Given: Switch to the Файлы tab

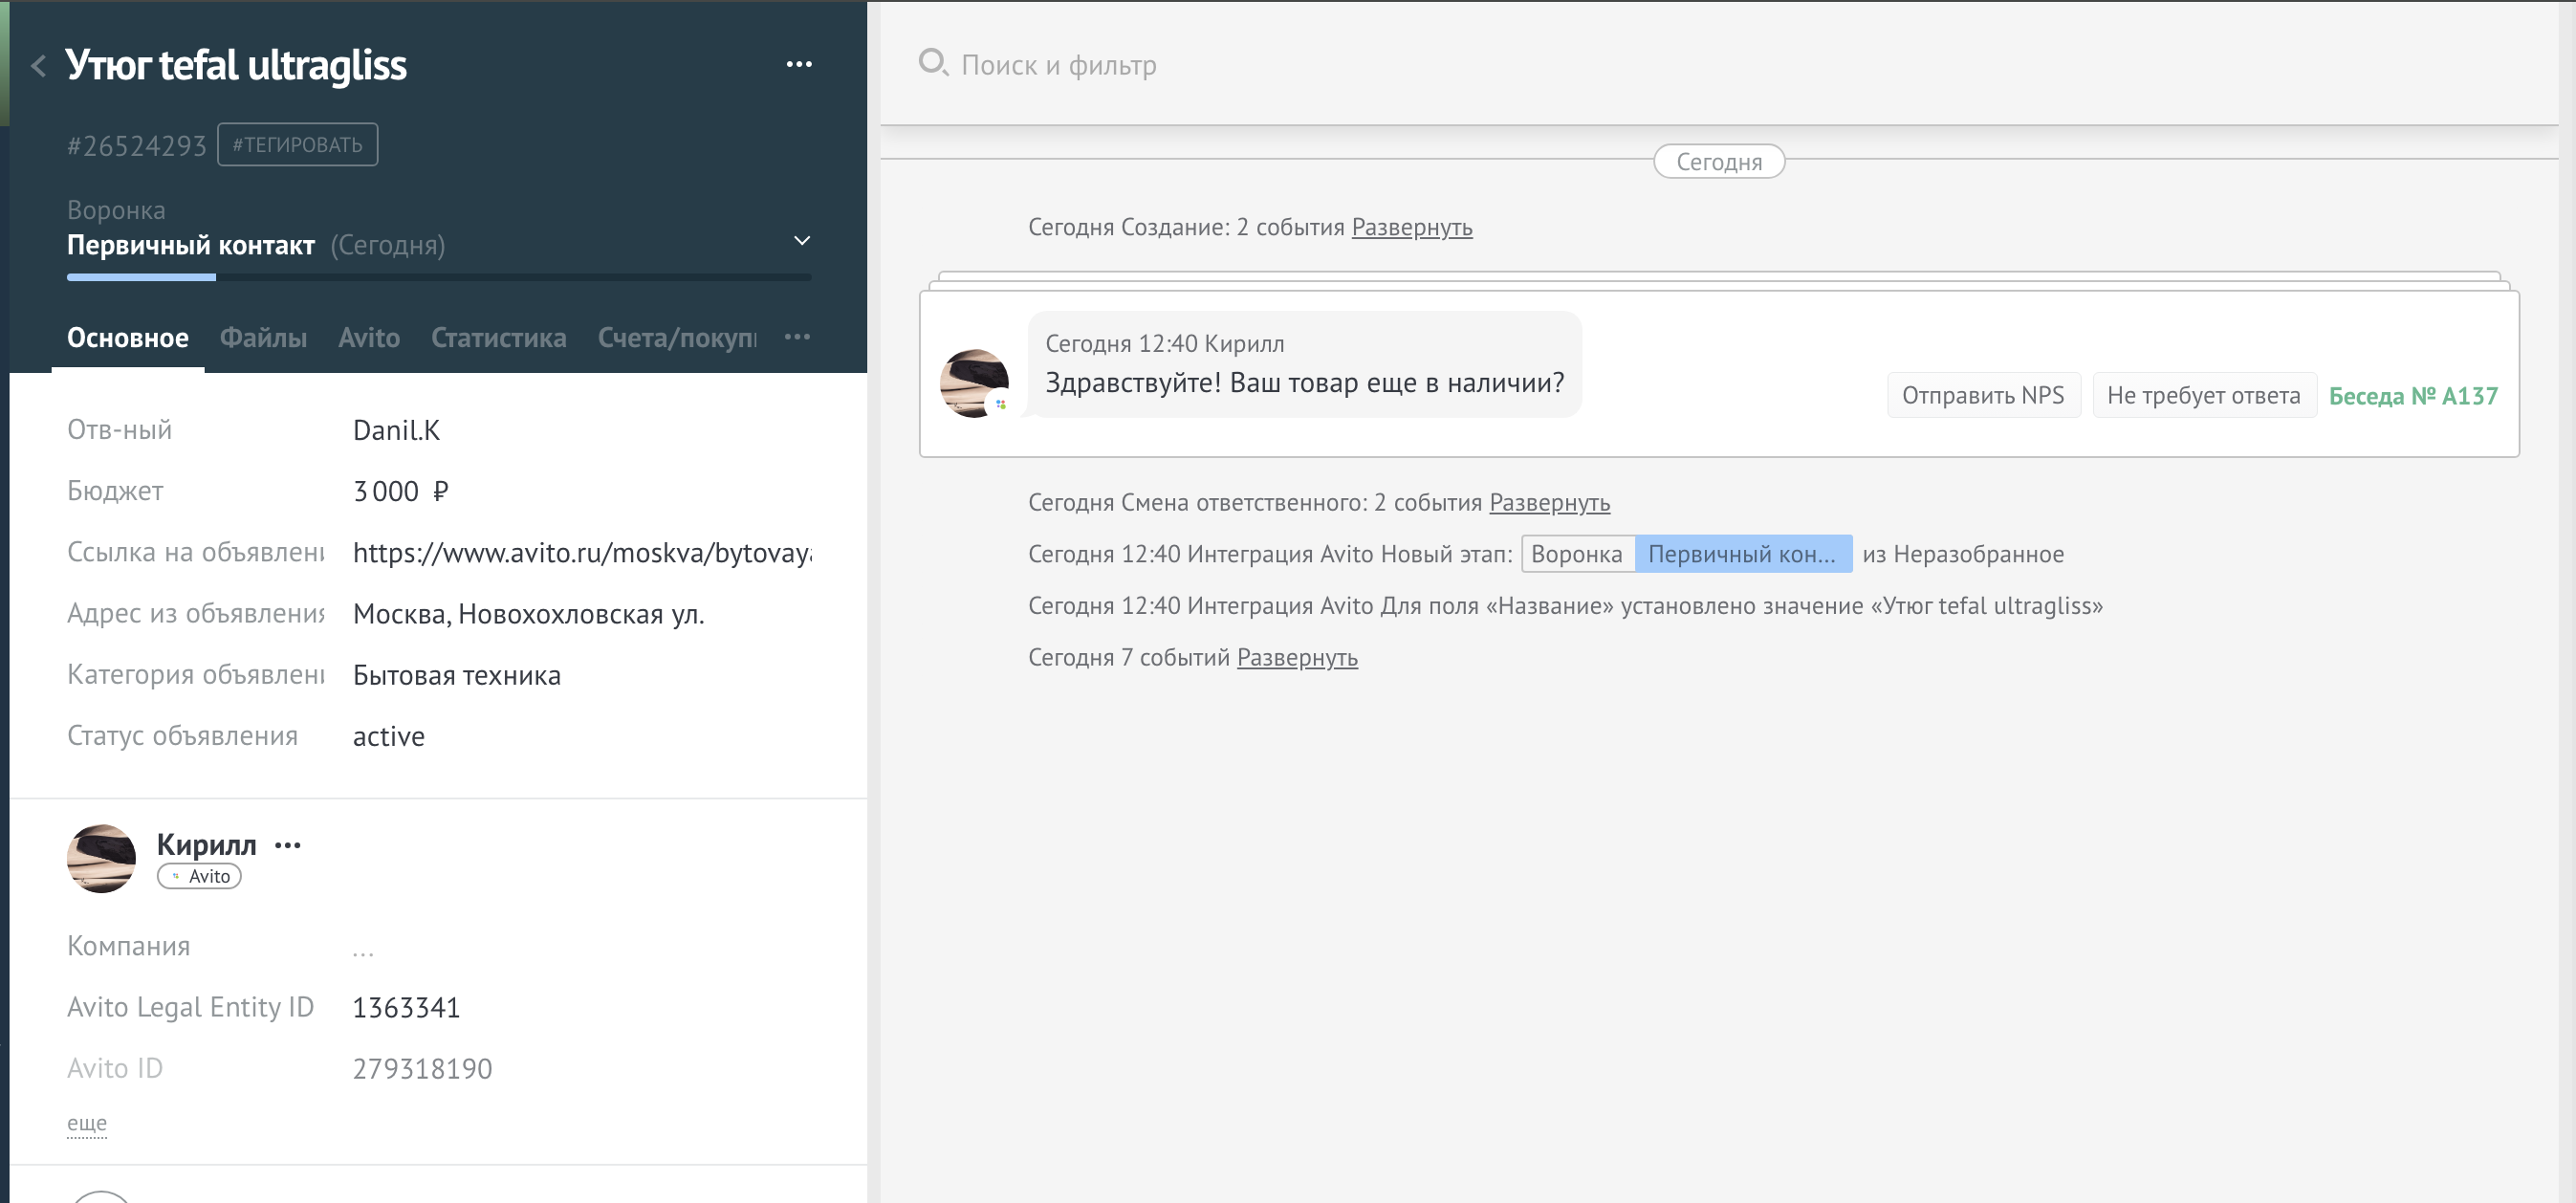Looking at the screenshot, I should pos(263,338).
